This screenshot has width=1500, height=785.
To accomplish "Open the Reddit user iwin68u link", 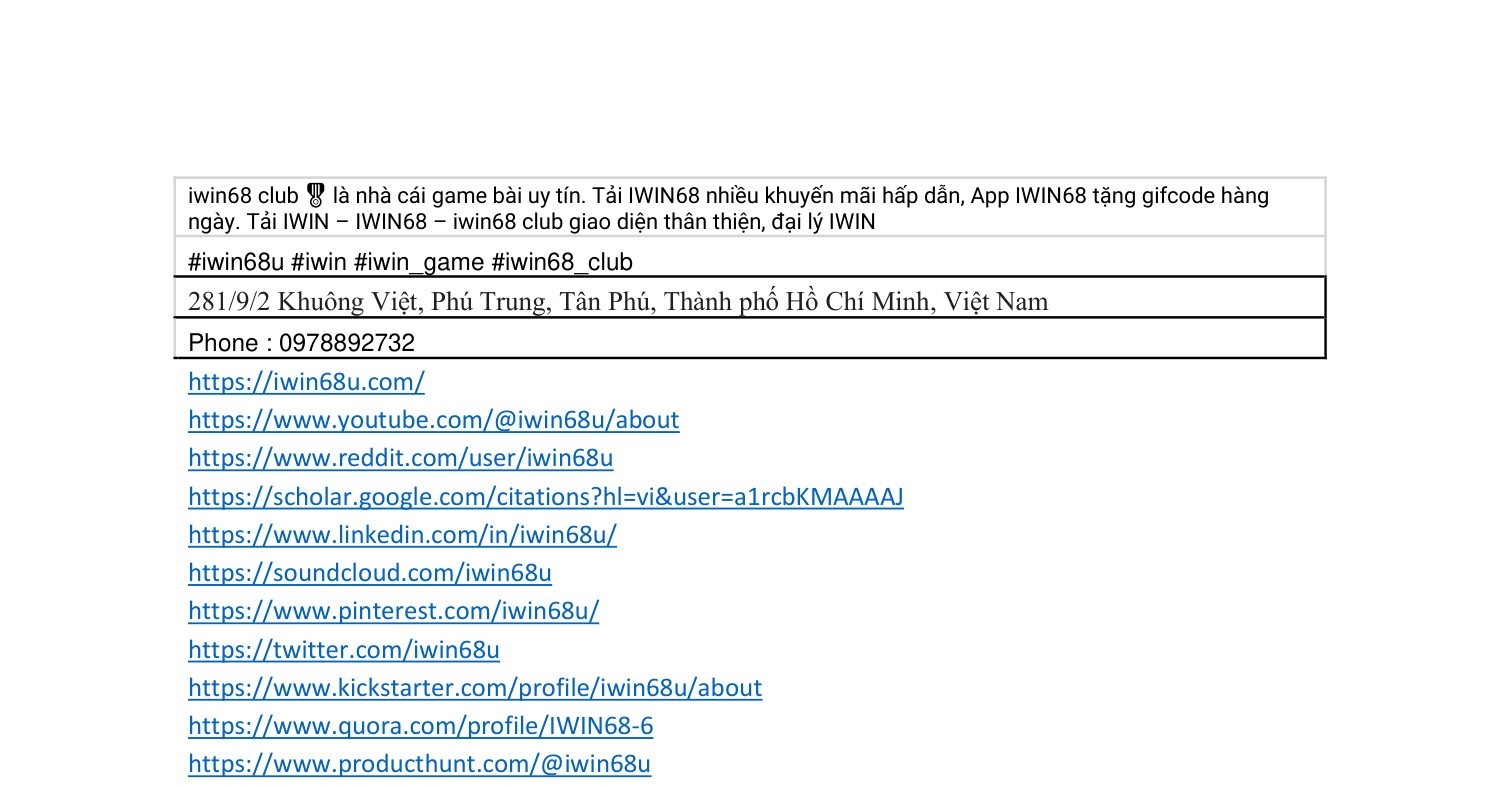I will [401, 458].
